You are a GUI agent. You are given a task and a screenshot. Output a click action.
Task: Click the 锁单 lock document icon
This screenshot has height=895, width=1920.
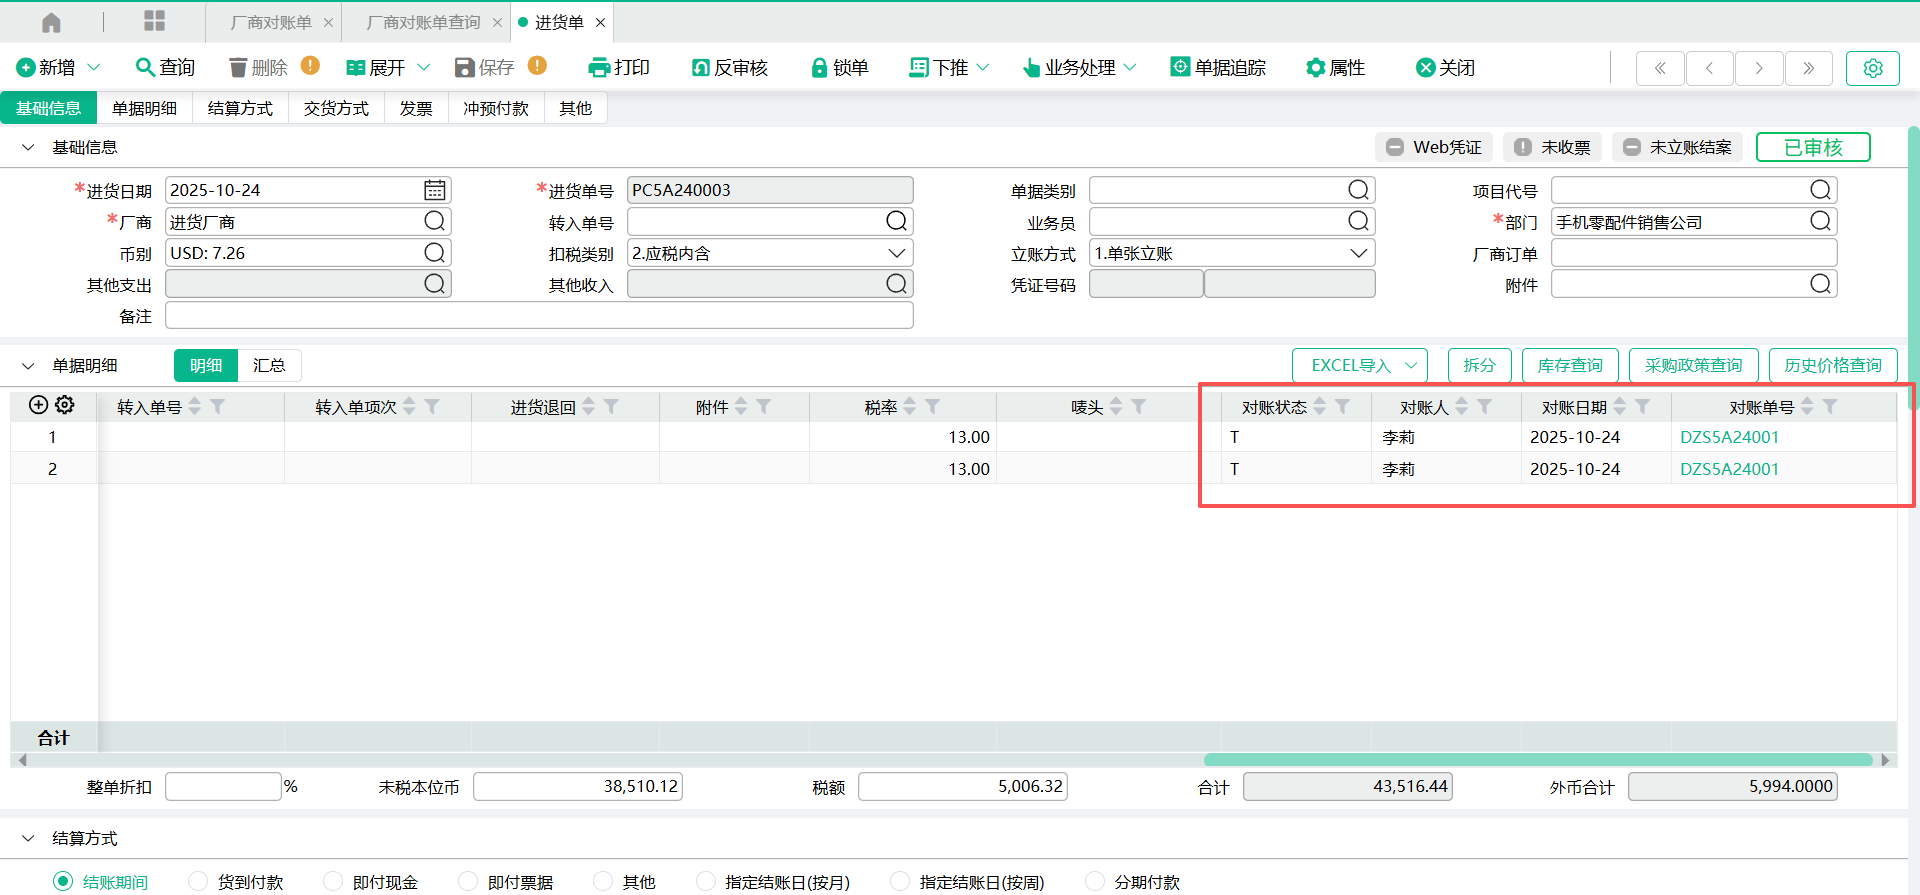[819, 67]
